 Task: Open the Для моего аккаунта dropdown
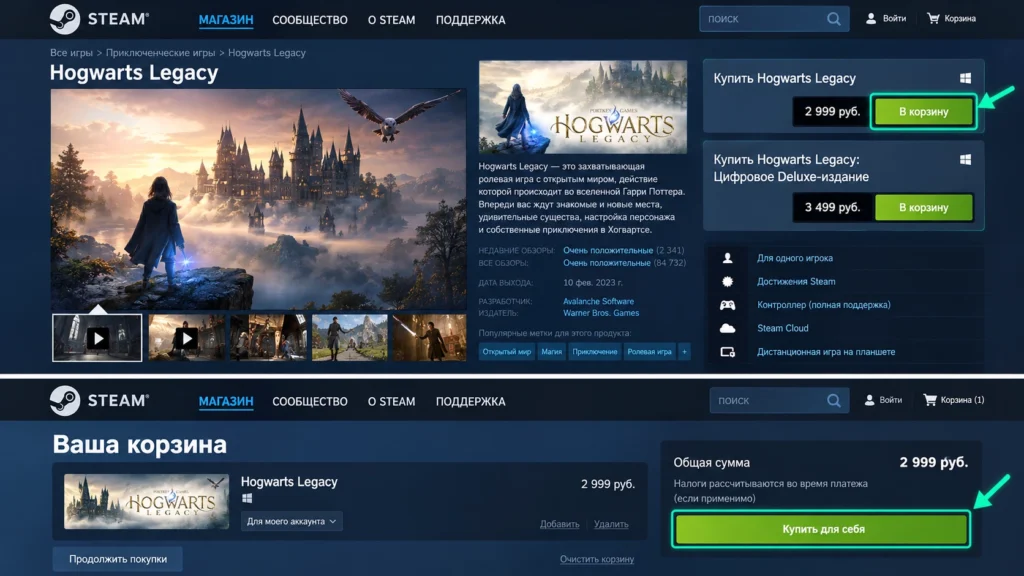pyautogui.click(x=291, y=521)
